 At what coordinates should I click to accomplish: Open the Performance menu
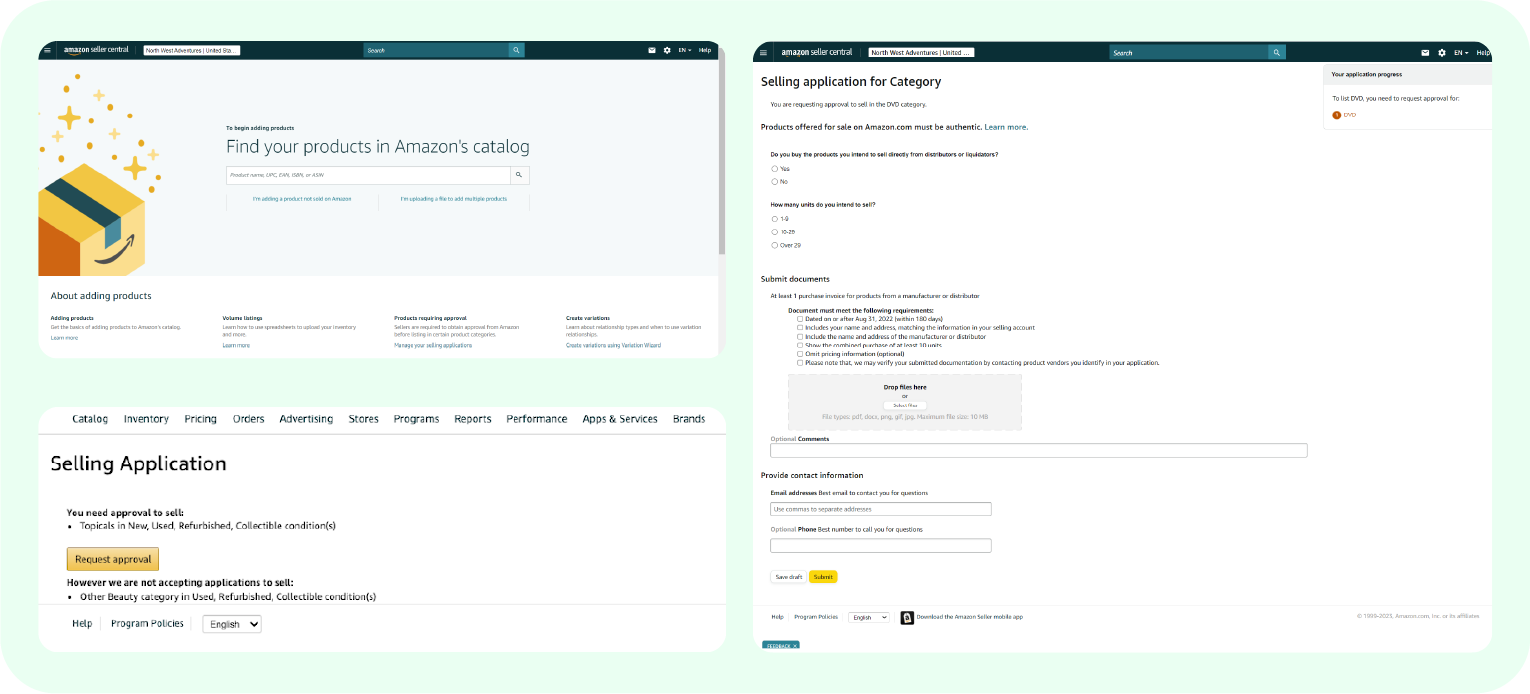[537, 419]
